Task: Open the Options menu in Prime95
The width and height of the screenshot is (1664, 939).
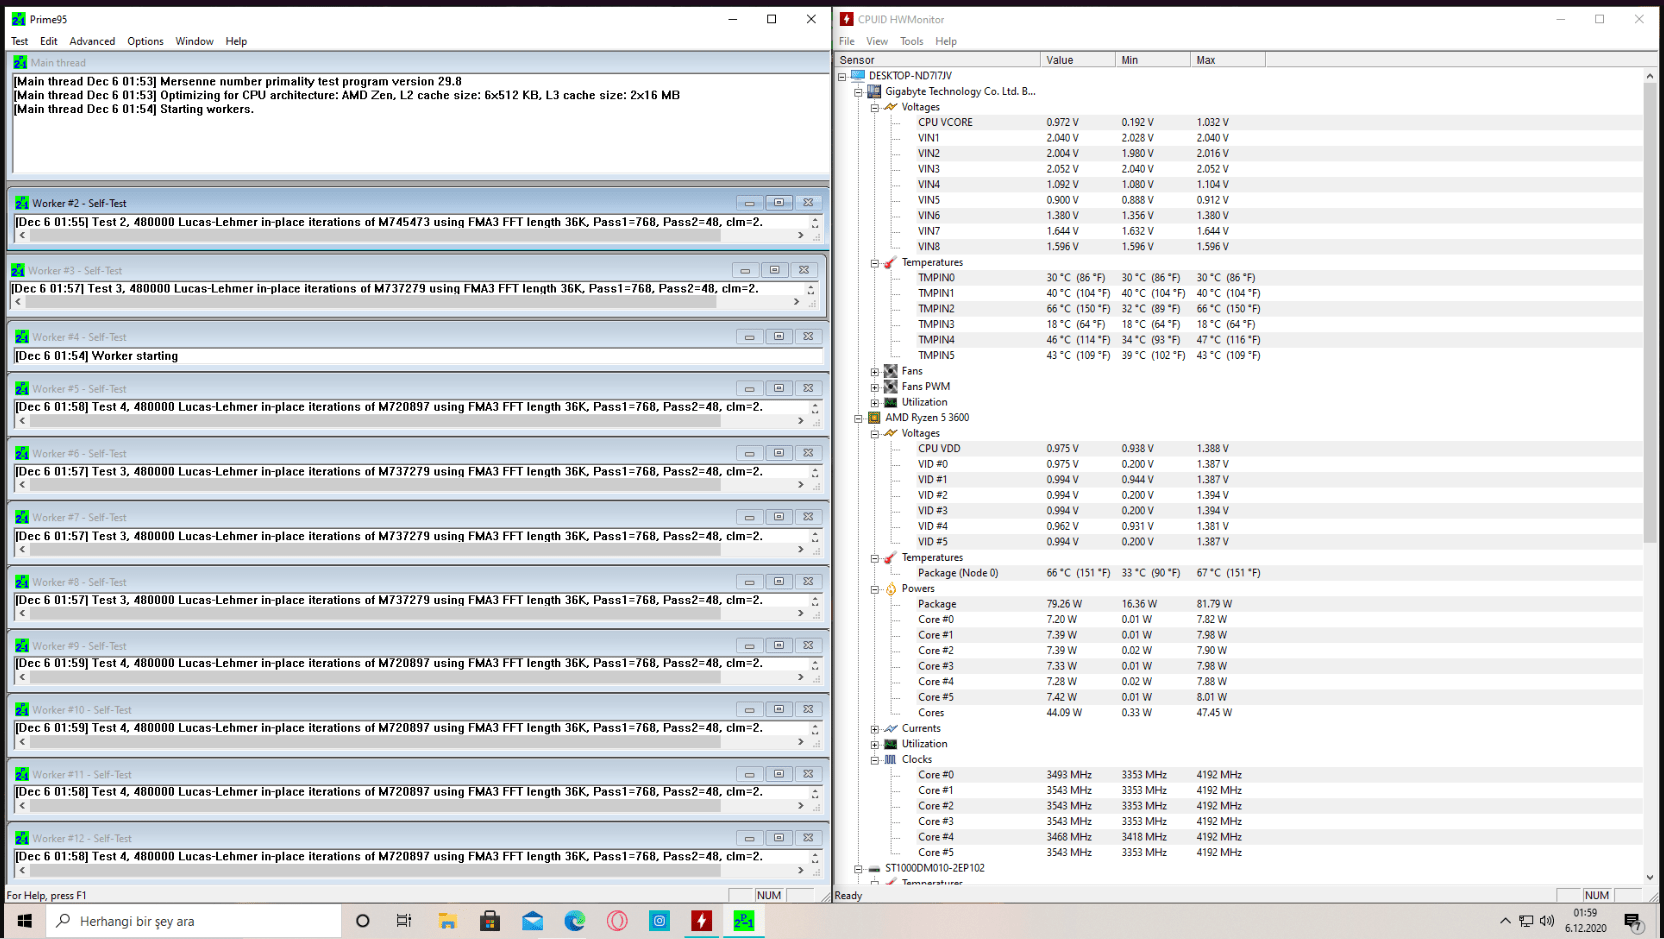Action: 145,41
